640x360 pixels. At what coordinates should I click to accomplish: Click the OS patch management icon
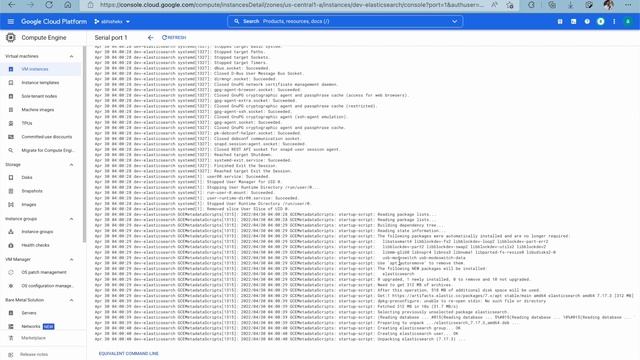11,272
